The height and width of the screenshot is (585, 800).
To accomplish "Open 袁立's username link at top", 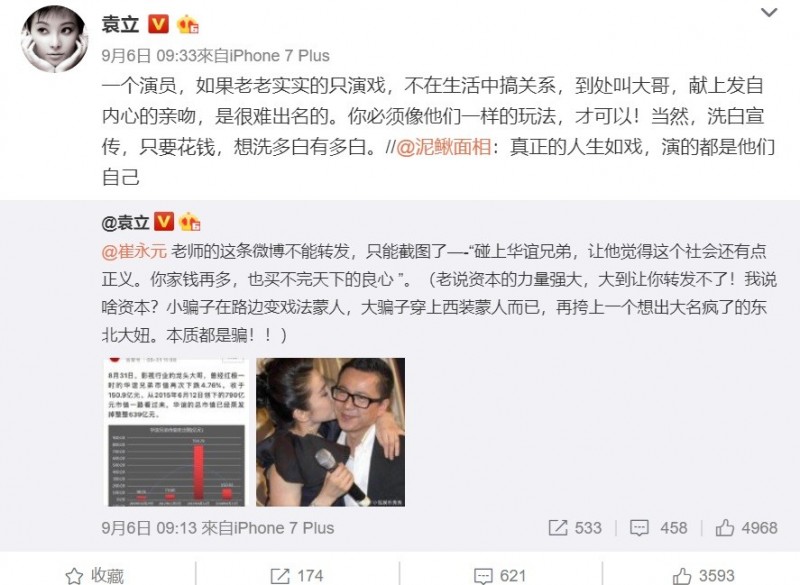I will pyautogui.click(x=120, y=24).
